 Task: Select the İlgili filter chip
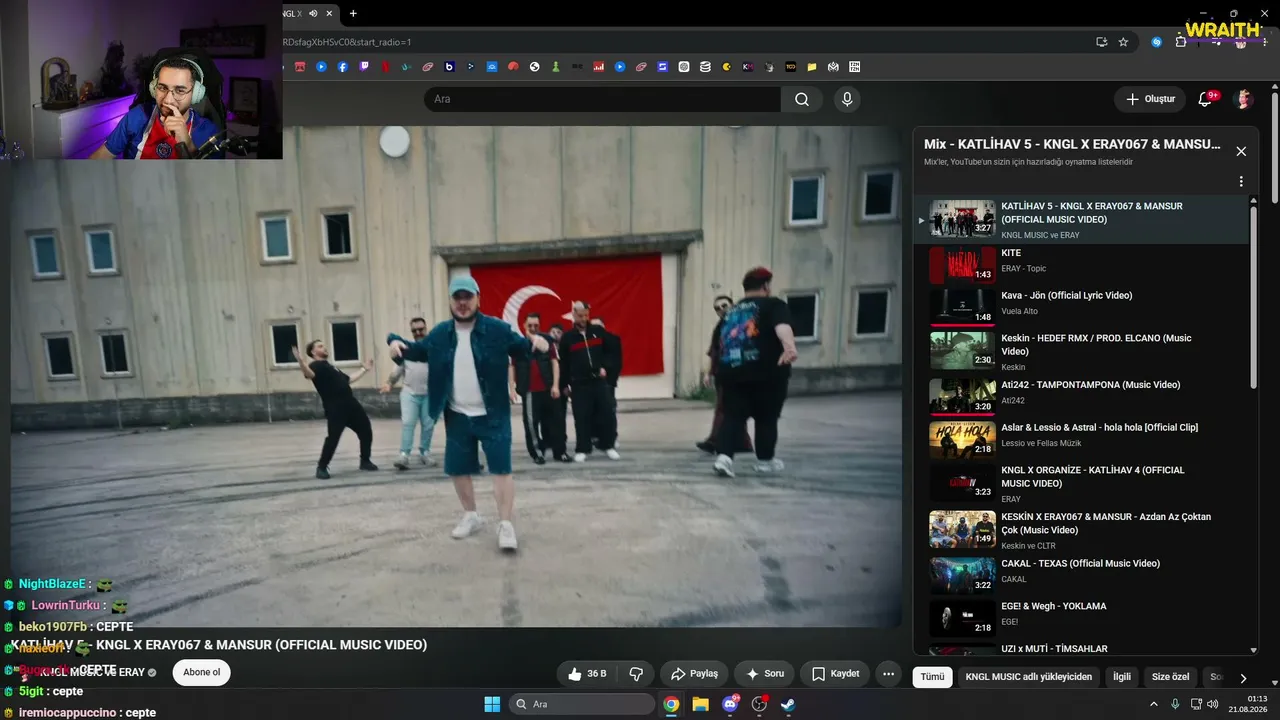pyautogui.click(x=1122, y=677)
